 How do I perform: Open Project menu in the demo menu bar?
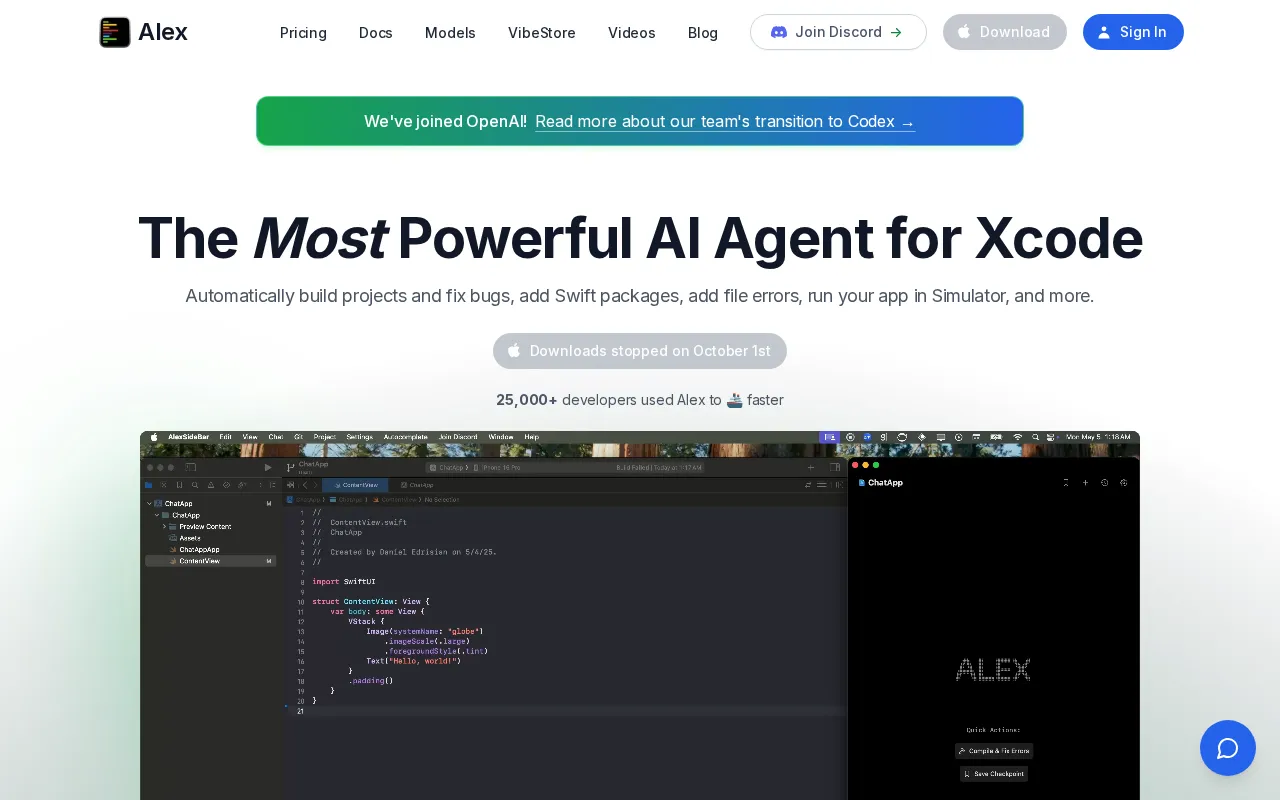[325, 437]
